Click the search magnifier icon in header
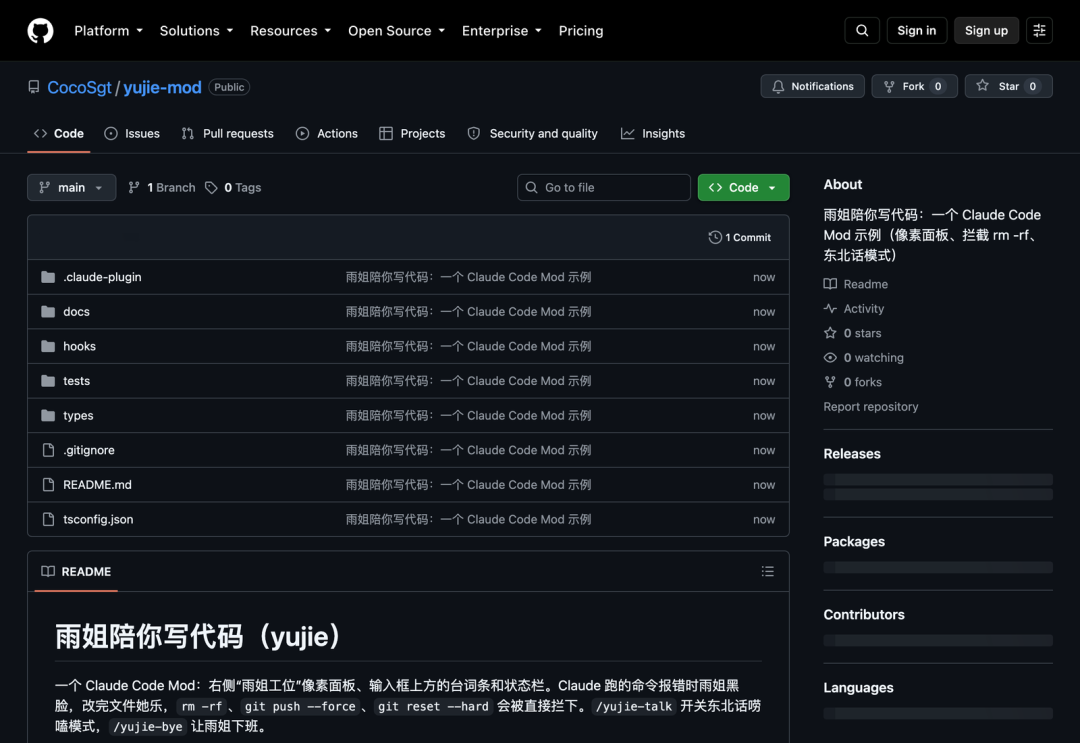The height and width of the screenshot is (743, 1080). point(862,31)
